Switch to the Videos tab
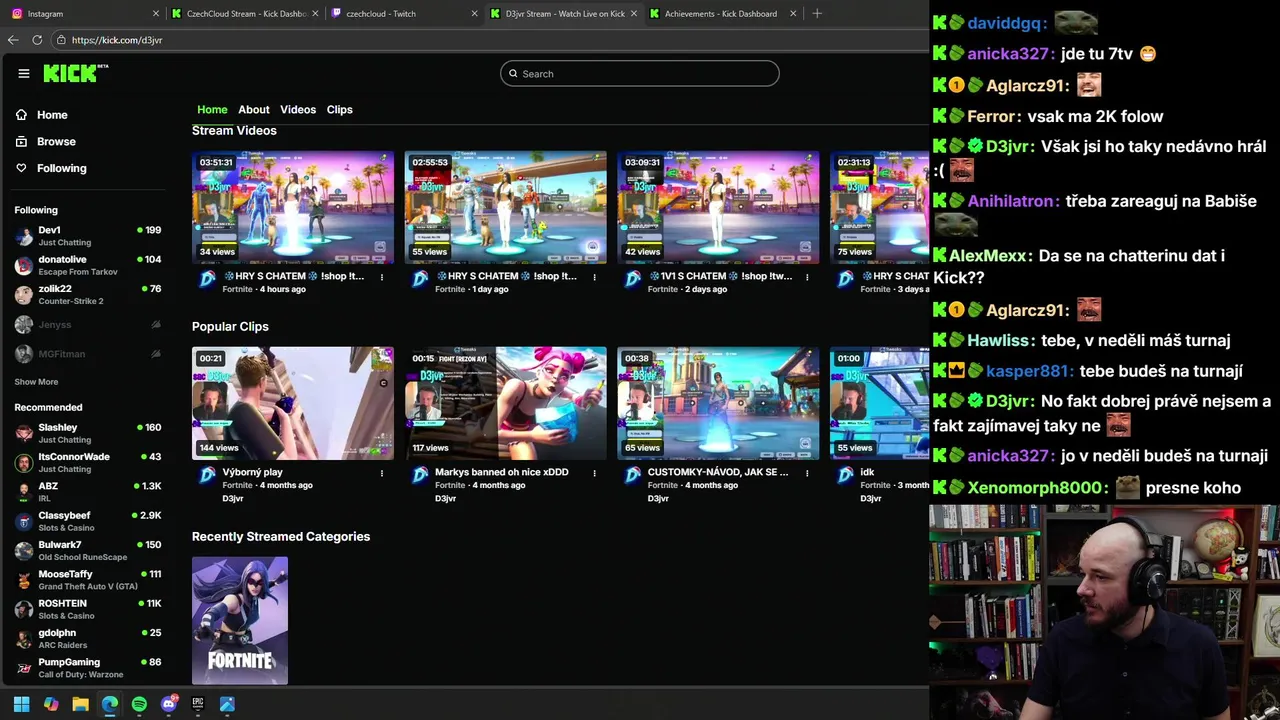1280x720 pixels. [298, 109]
